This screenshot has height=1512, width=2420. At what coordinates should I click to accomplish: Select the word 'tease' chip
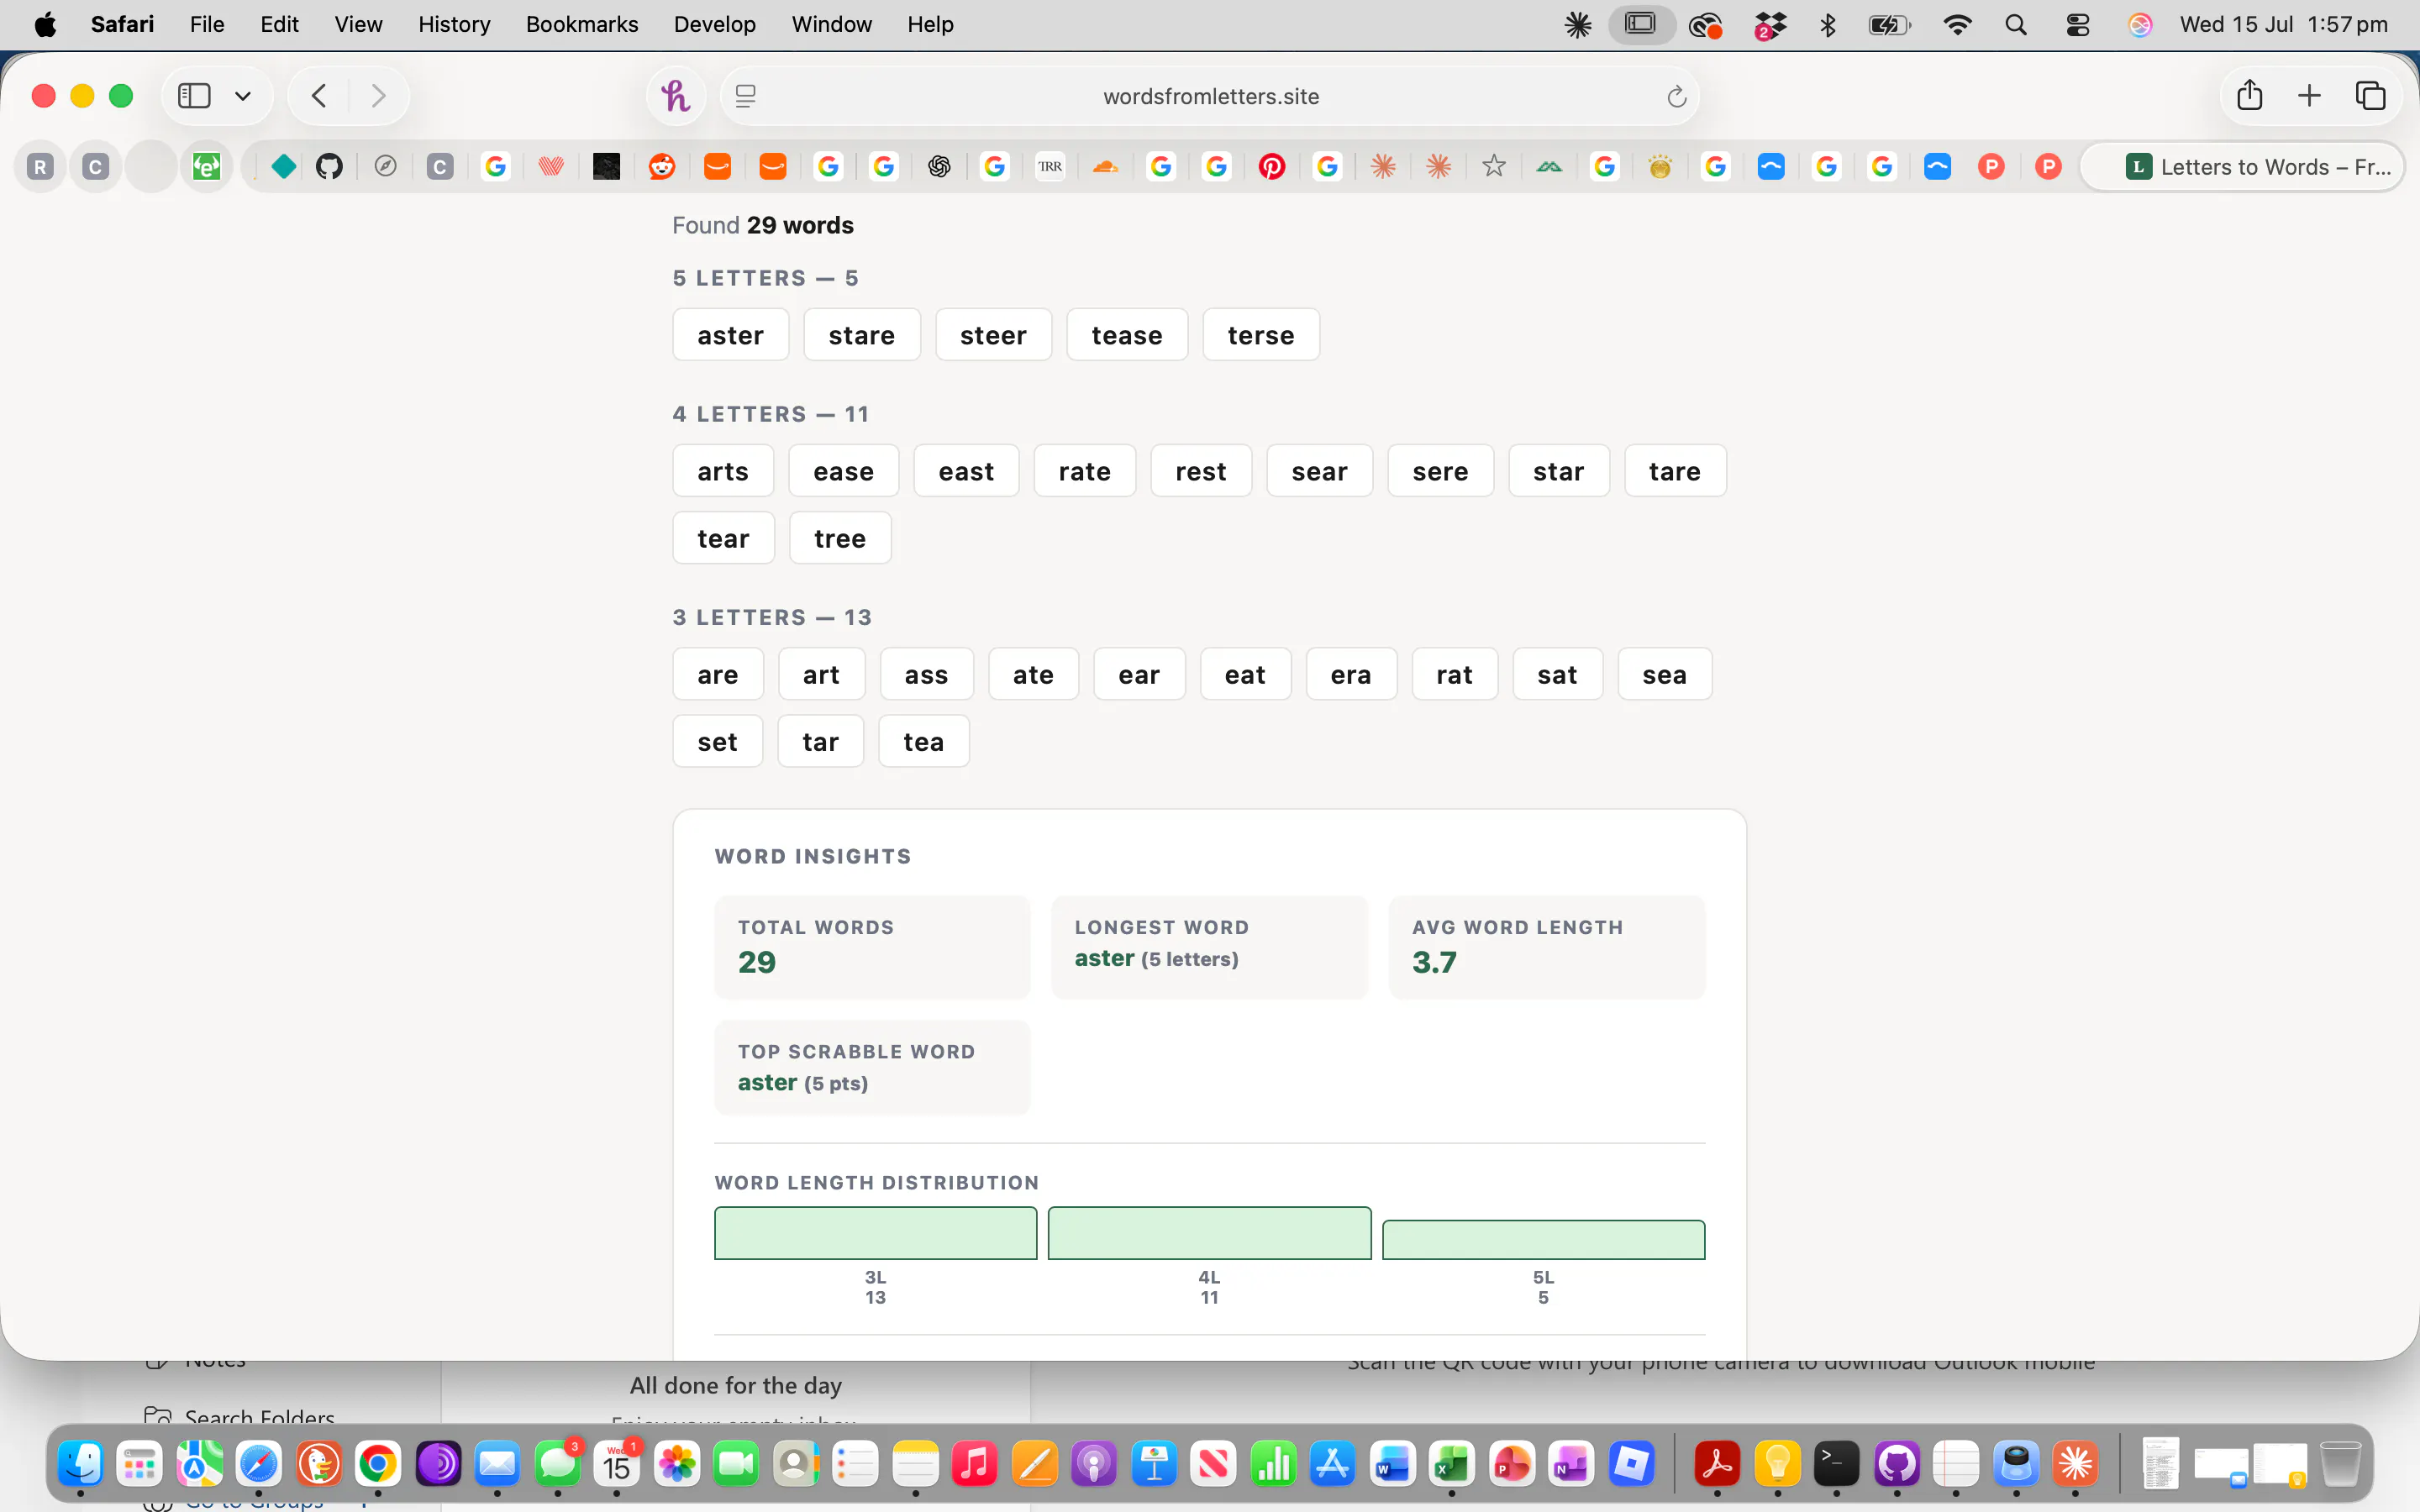click(x=1127, y=335)
